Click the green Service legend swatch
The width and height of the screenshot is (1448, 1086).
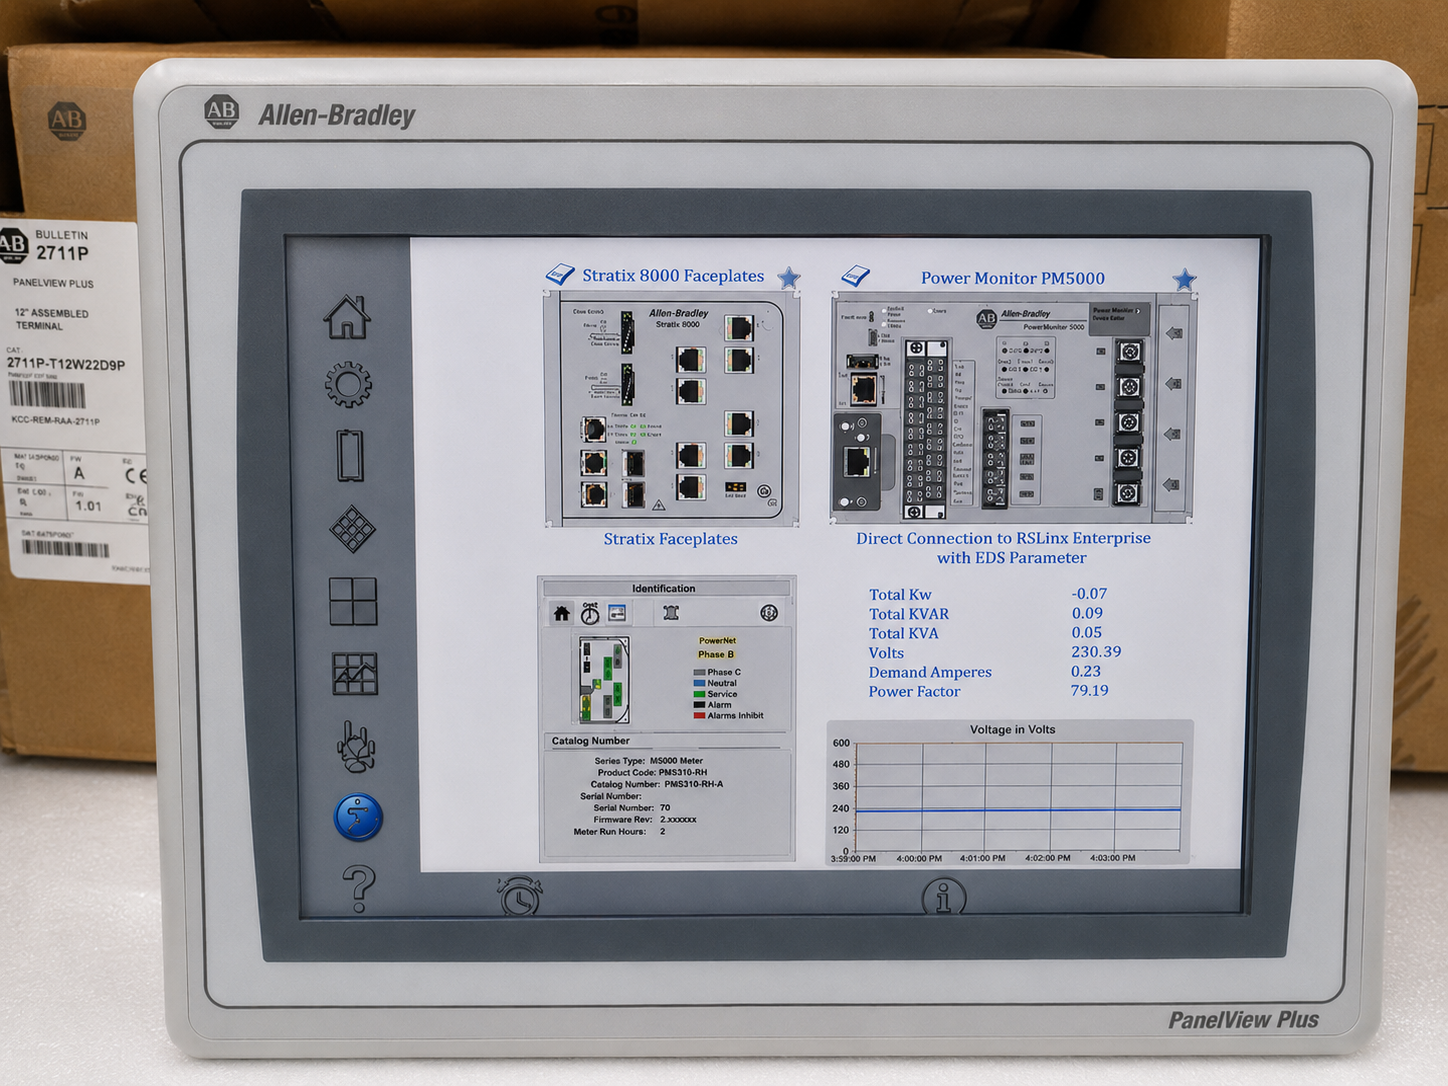(699, 694)
